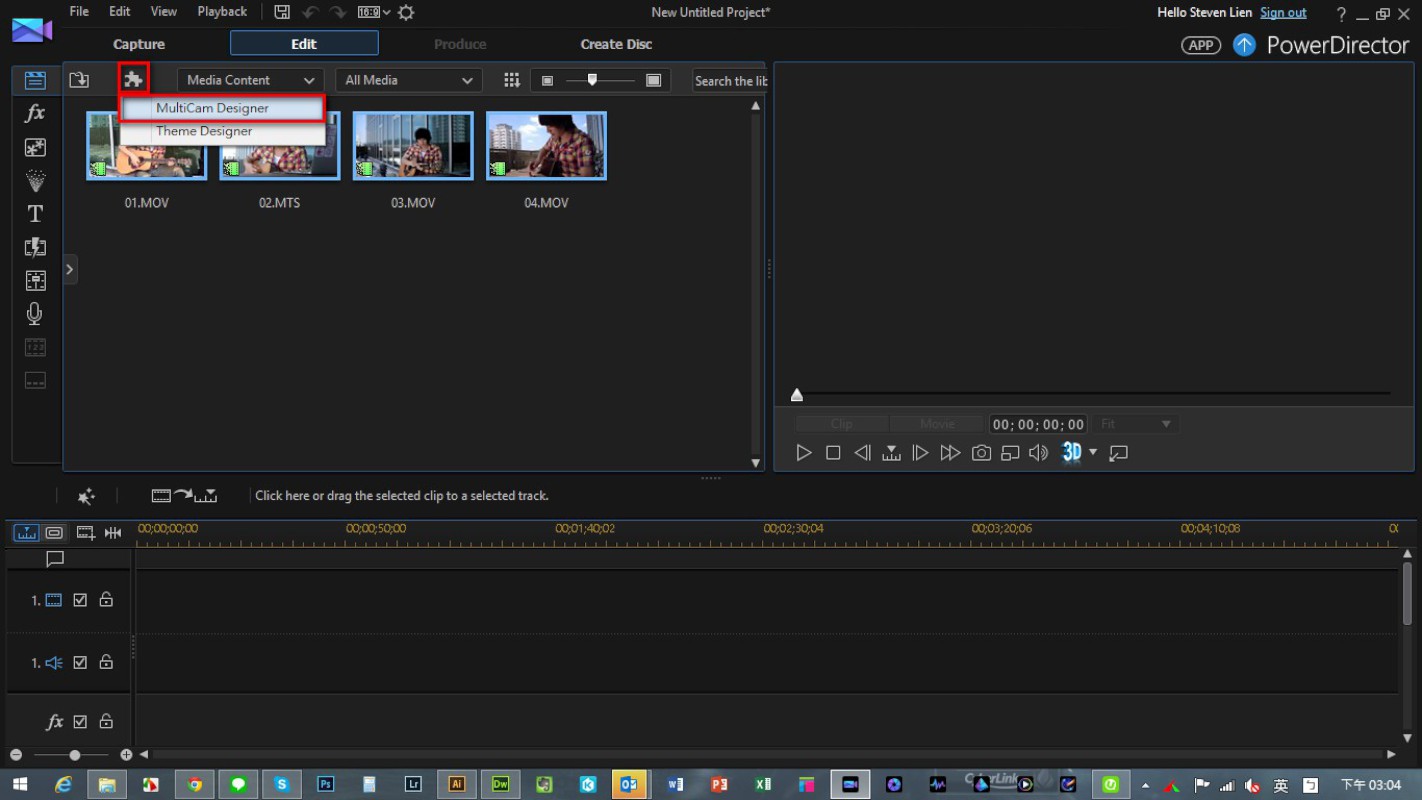Switch preview to Movie mode
Screen dimensions: 1422x800
coord(937,424)
